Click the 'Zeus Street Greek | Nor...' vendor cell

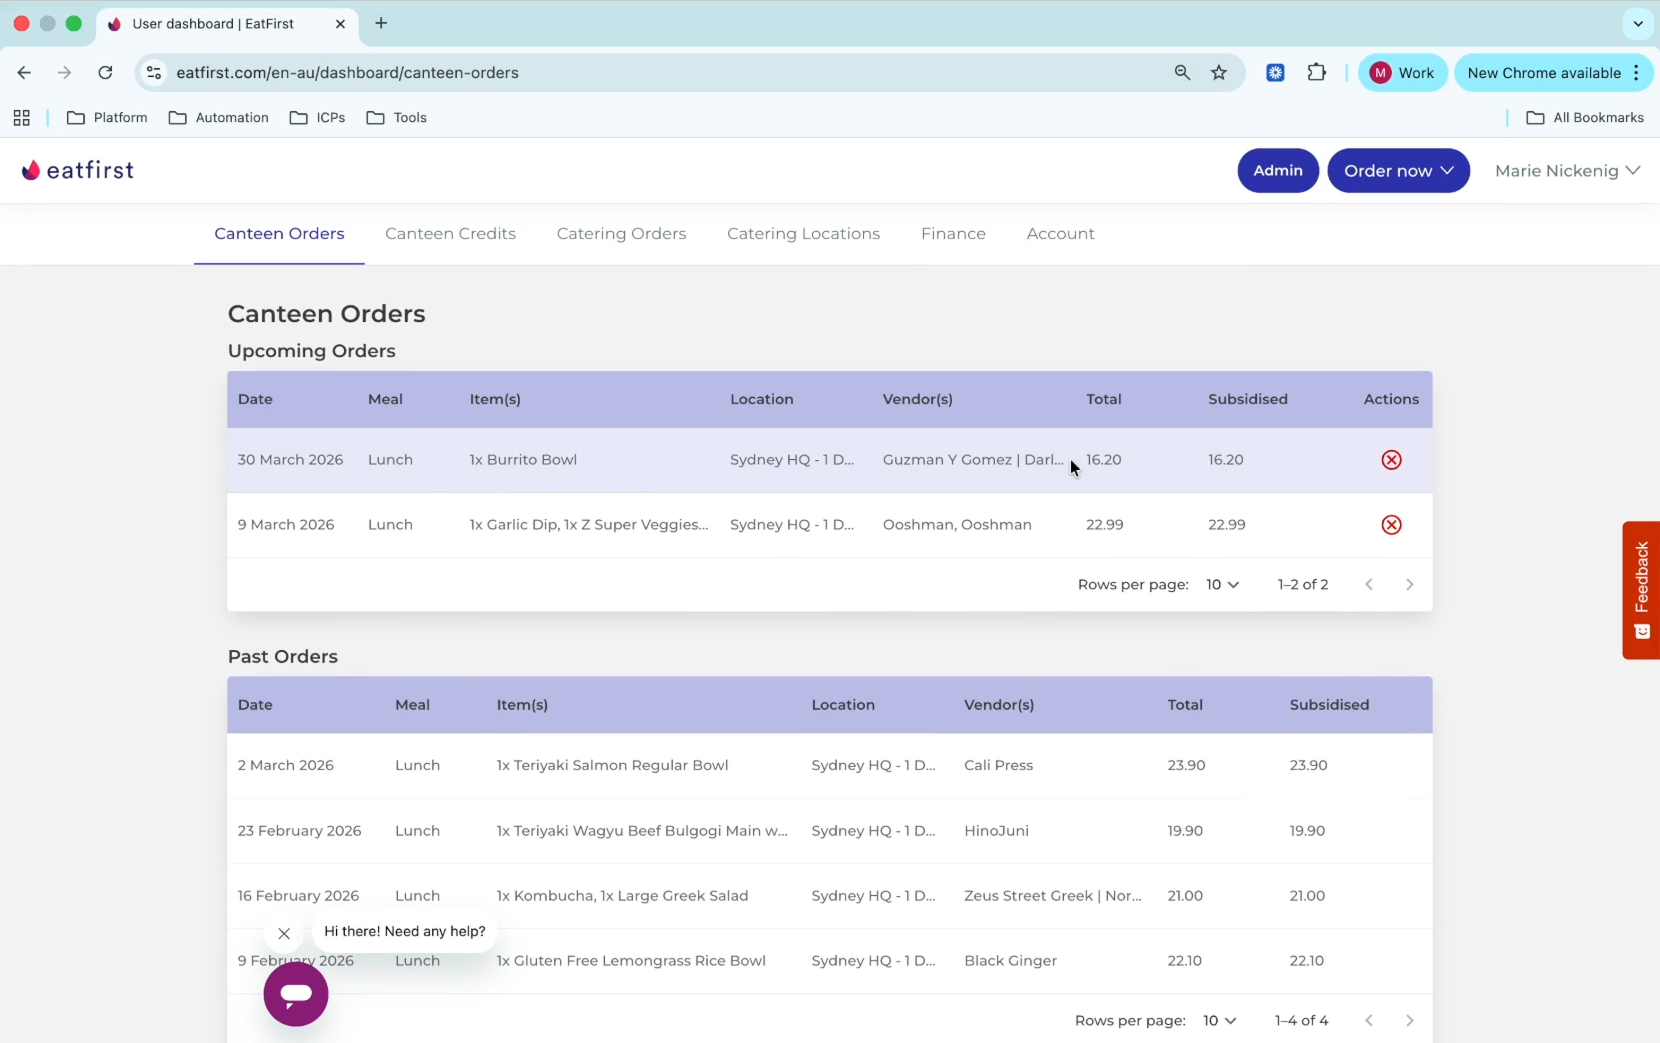tap(1052, 896)
